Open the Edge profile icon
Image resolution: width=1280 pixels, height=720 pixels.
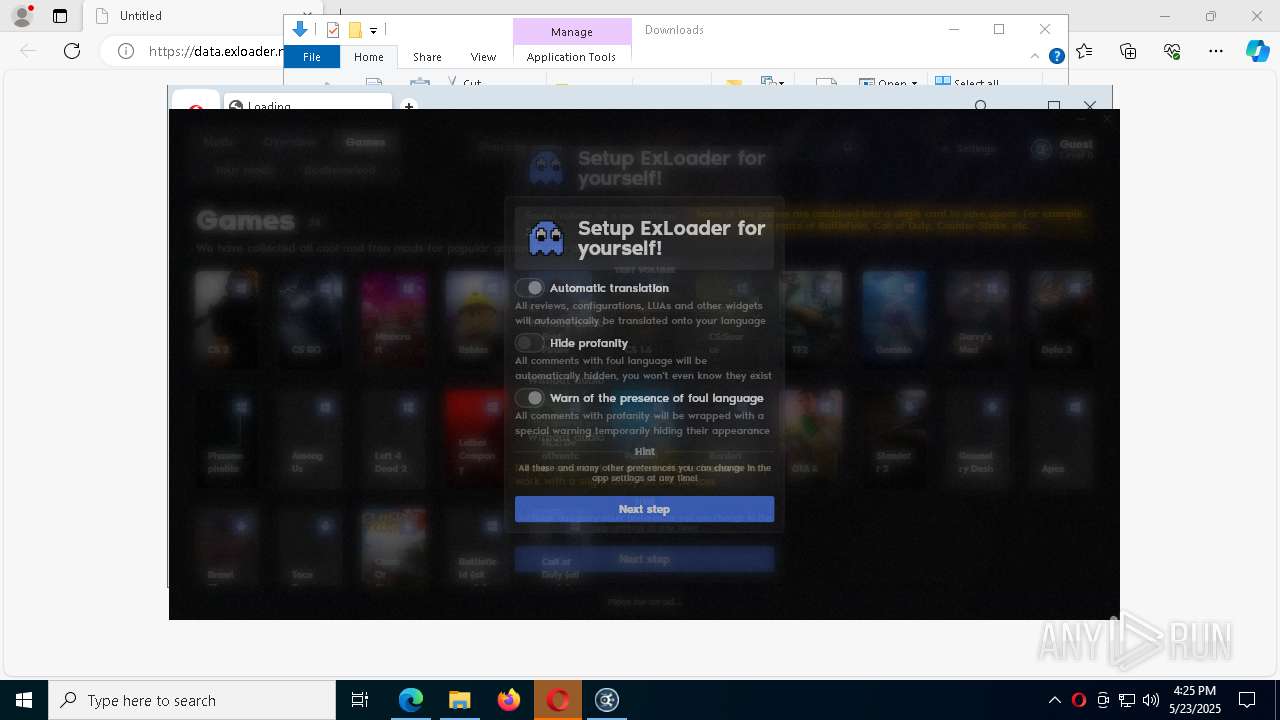pos(21,16)
